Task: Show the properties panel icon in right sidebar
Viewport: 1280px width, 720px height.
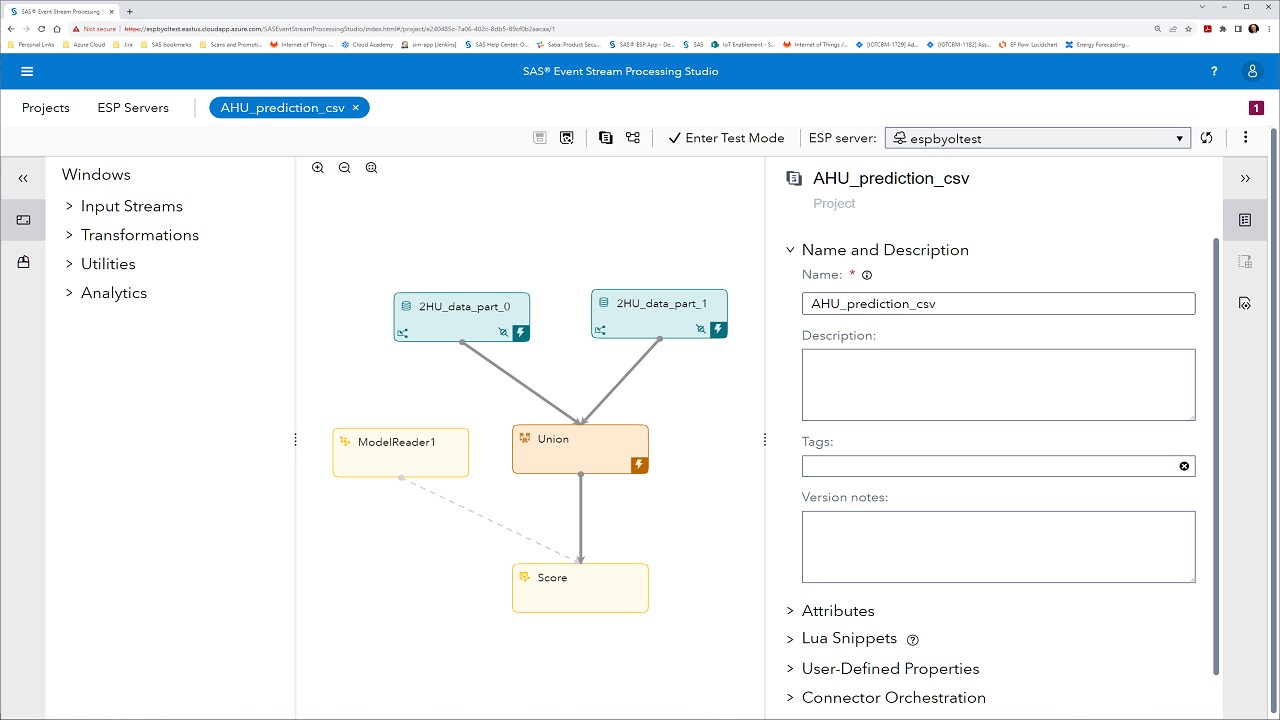Action: click(1245, 220)
